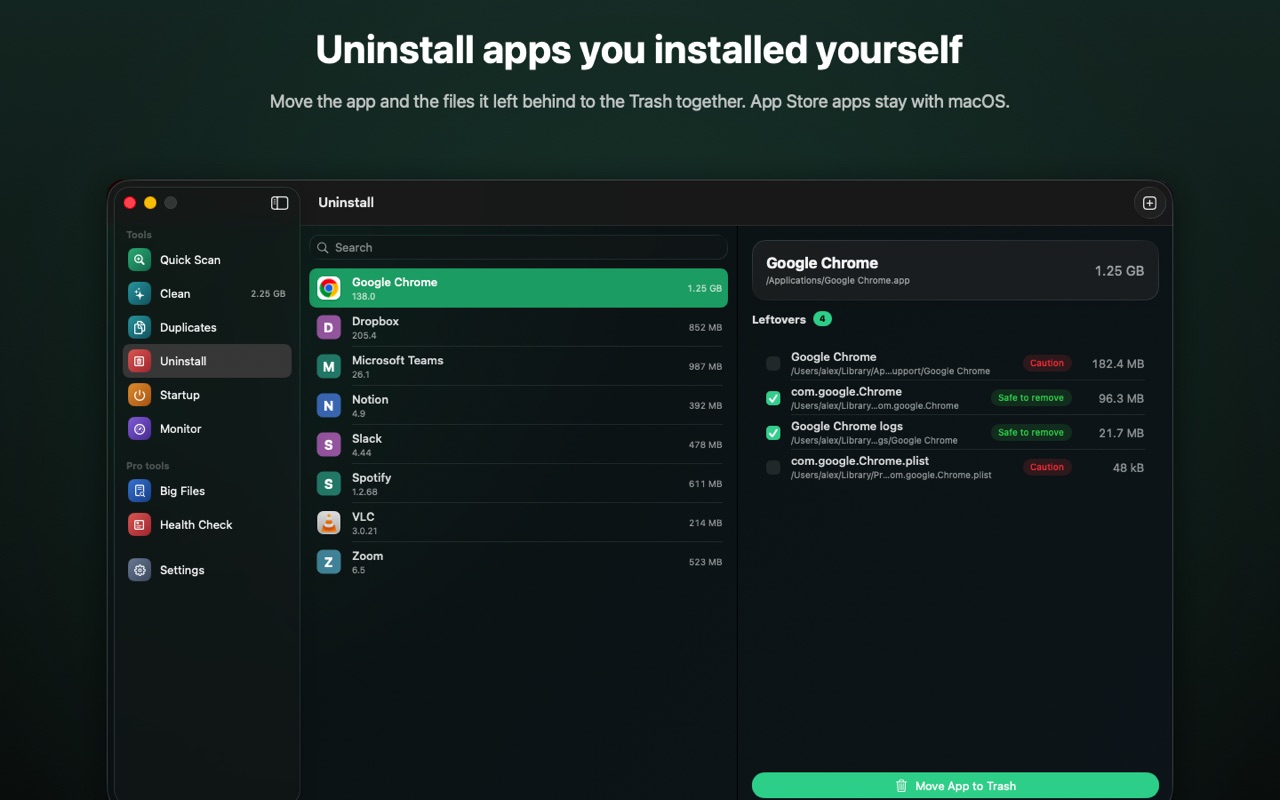Image resolution: width=1280 pixels, height=800 pixels.
Task: Open the Startup tool icon
Action: 140,395
